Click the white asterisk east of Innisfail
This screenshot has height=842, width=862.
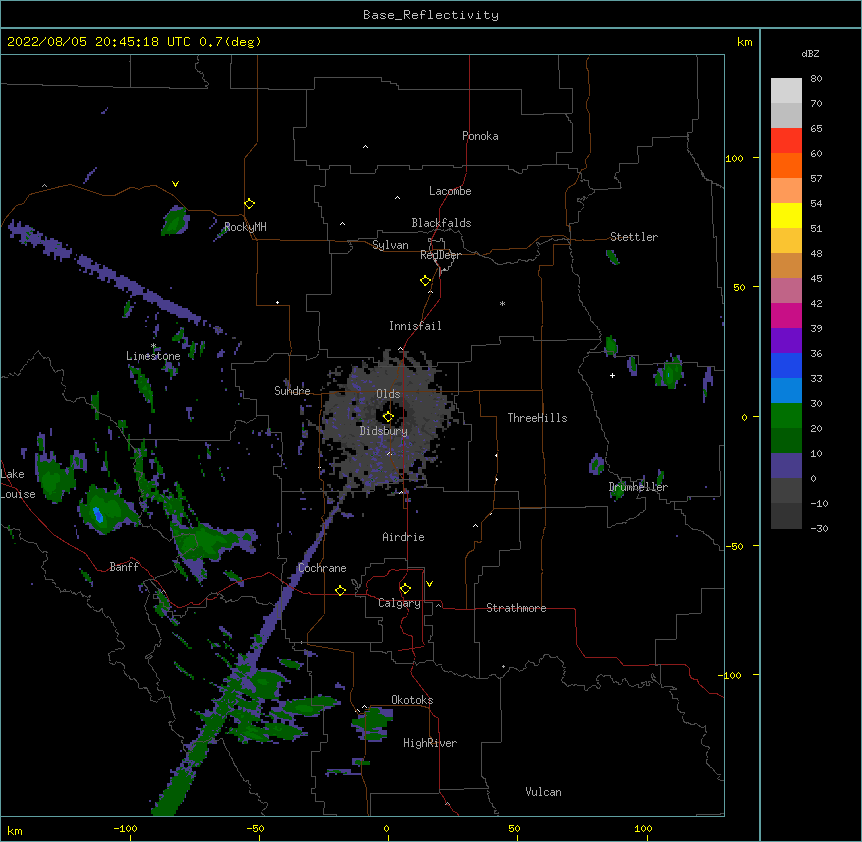click(x=502, y=303)
